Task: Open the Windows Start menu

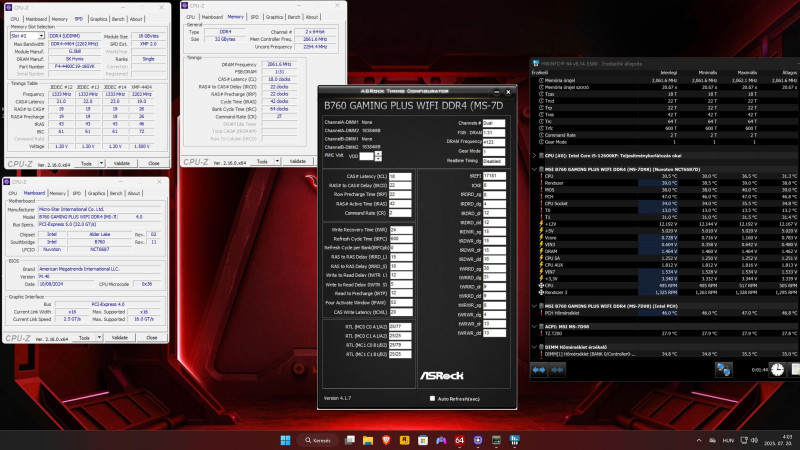Action: (285, 440)
